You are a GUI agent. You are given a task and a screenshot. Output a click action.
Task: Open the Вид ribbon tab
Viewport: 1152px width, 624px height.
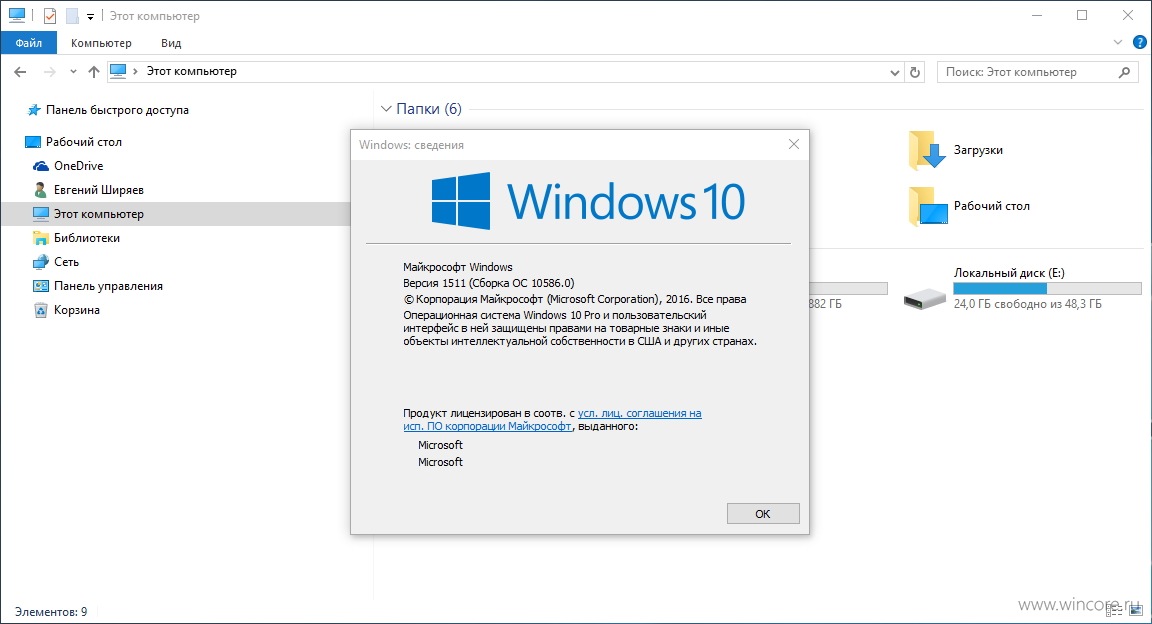[x=171, y=43]
